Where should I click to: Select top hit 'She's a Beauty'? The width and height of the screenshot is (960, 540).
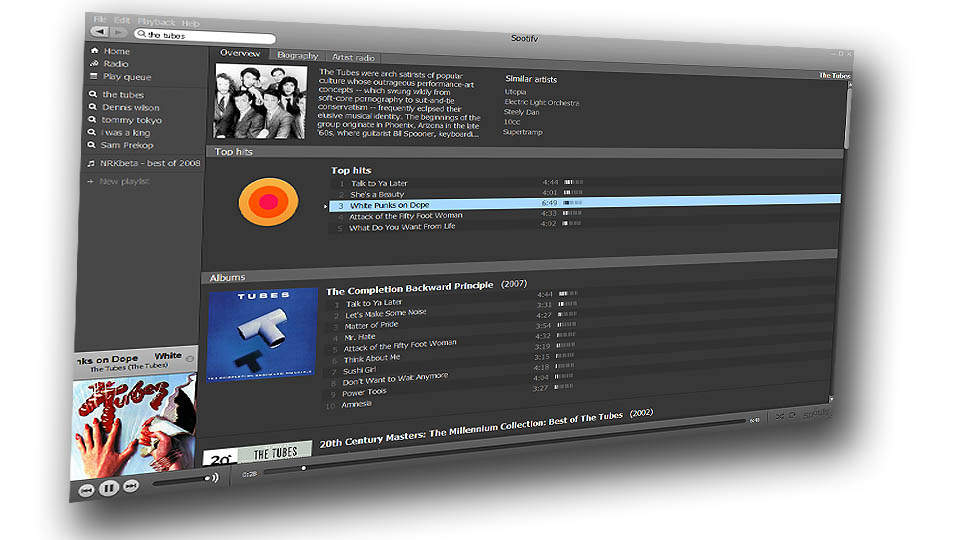tap(377, 194)
